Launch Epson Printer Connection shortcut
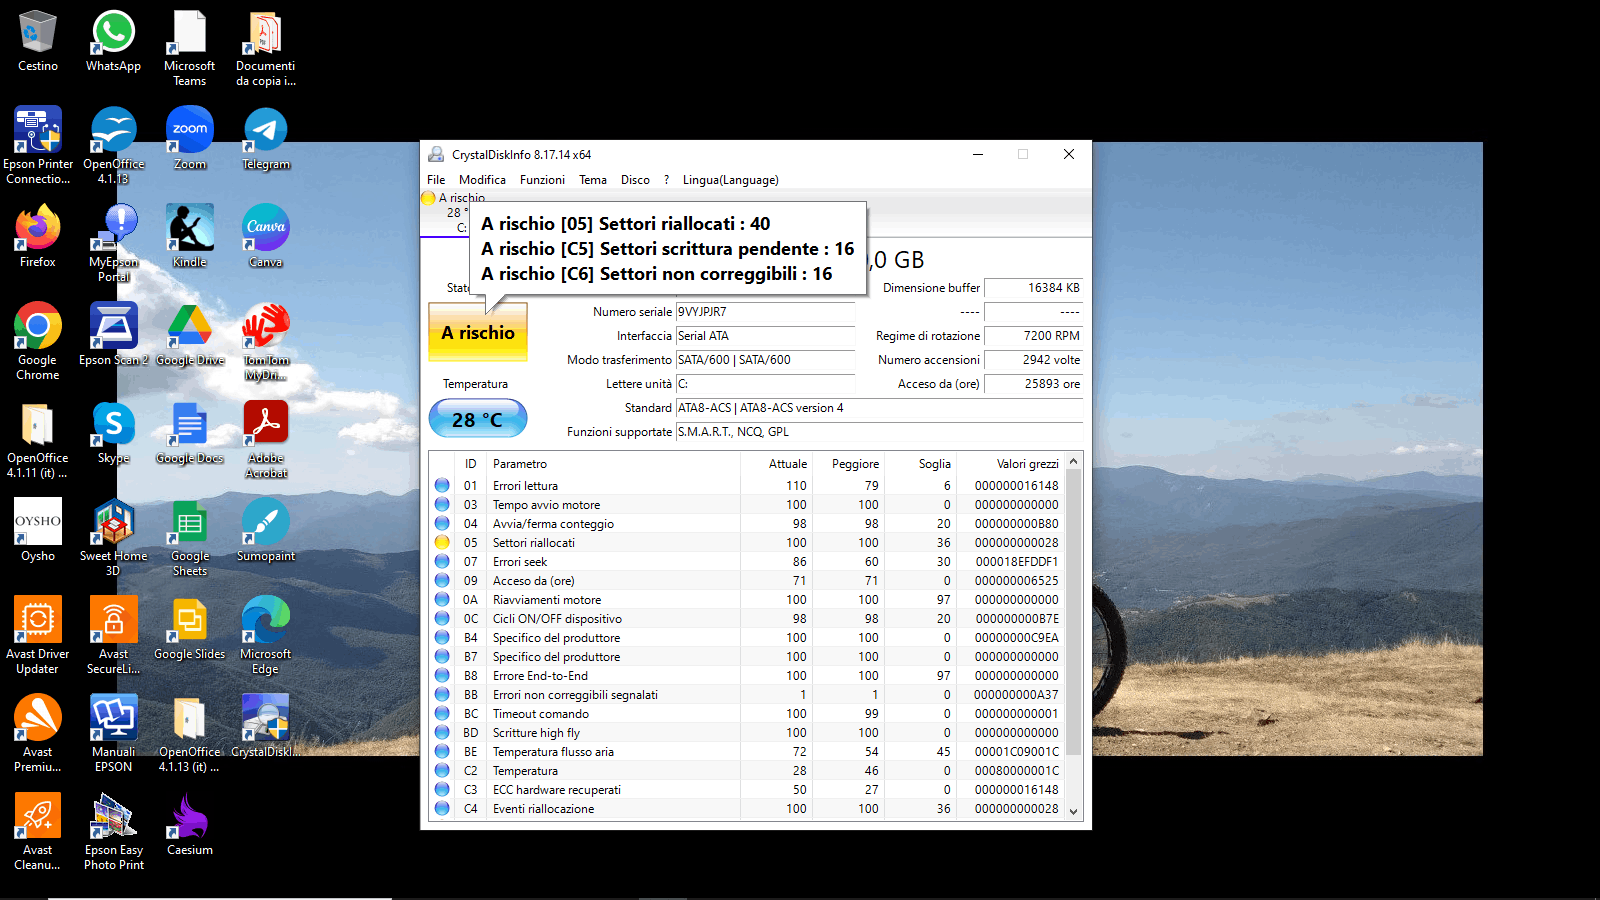The height and width of the screenshot is (900, 1600). pyautogui.click(x=38, y=146)
